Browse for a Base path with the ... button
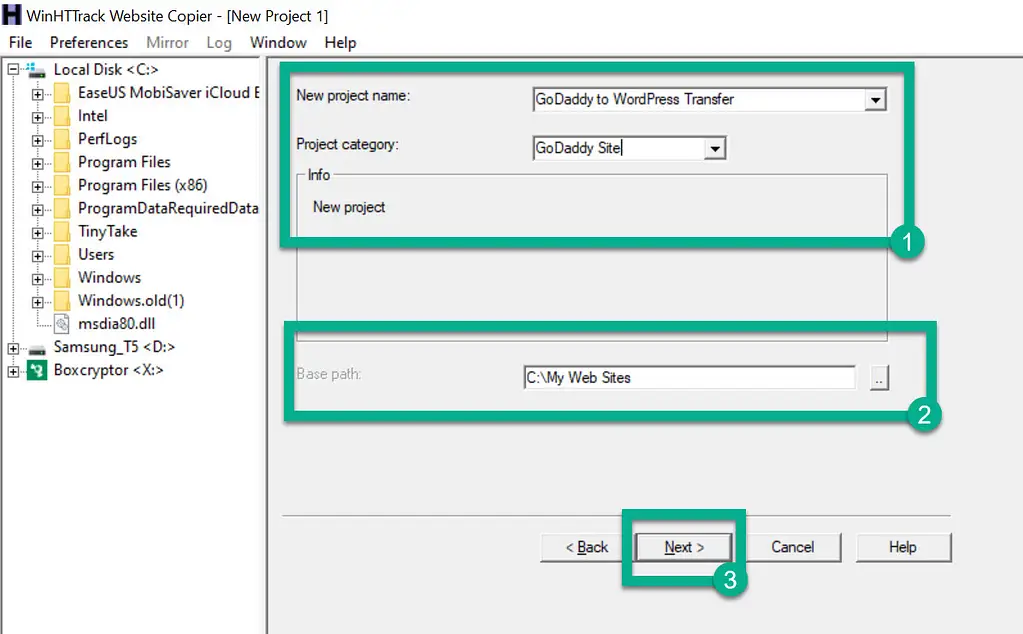This screenshot has height=634, width=1023. [879, 377]
